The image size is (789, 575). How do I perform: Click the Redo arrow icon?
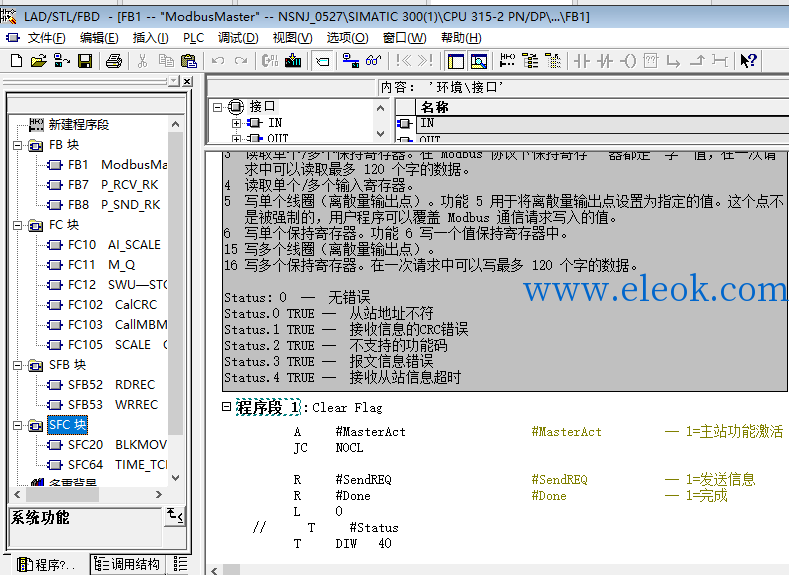(241, 61)
